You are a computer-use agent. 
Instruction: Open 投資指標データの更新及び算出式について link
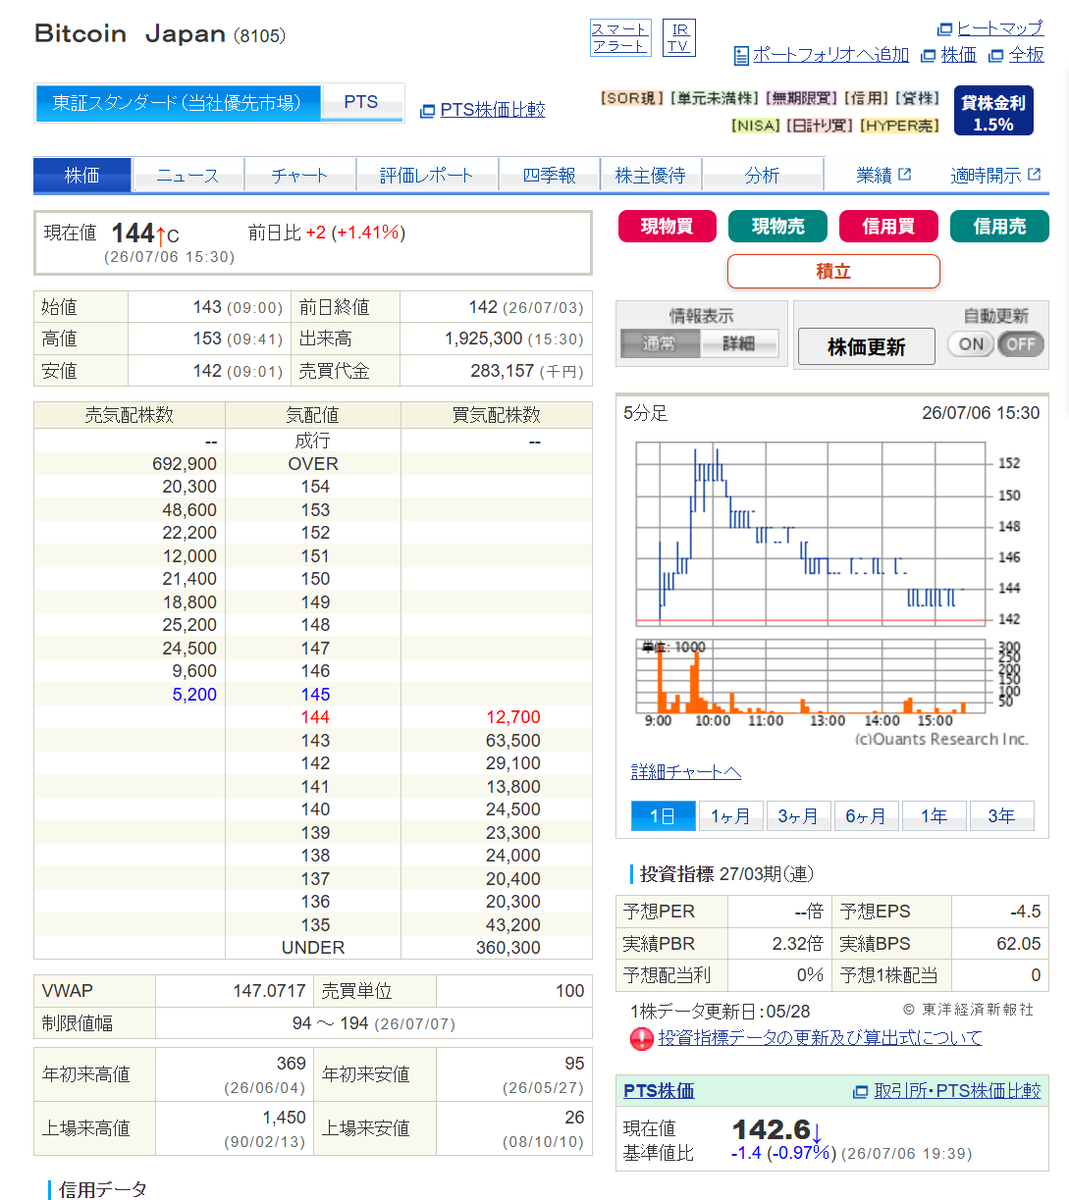[820, 1038]
